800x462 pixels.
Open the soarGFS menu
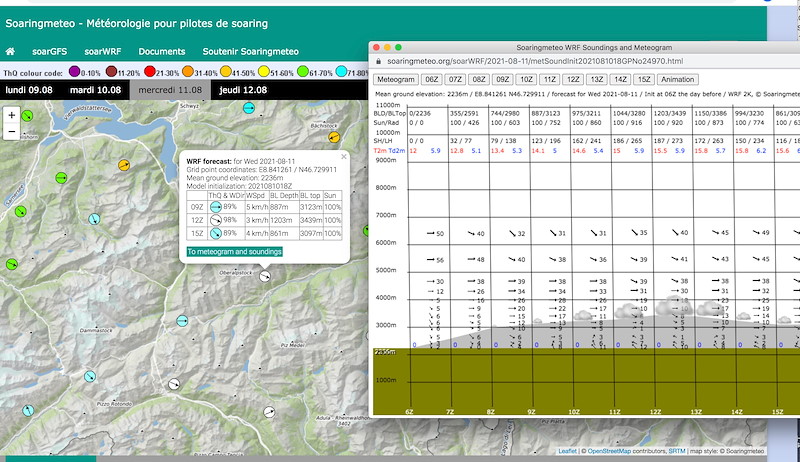[49, 52]
